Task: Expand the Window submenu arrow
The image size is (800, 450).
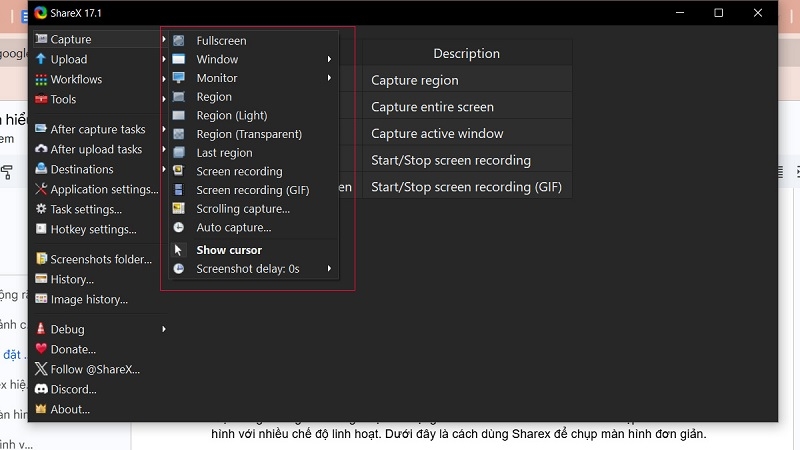Action: click(329, 59)
